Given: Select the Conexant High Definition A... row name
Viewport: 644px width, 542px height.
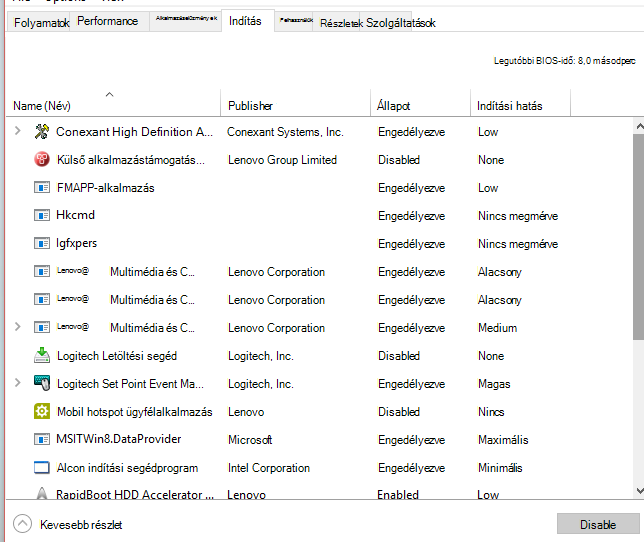Looking at the screenshot, I should click(x=134, y=132).
